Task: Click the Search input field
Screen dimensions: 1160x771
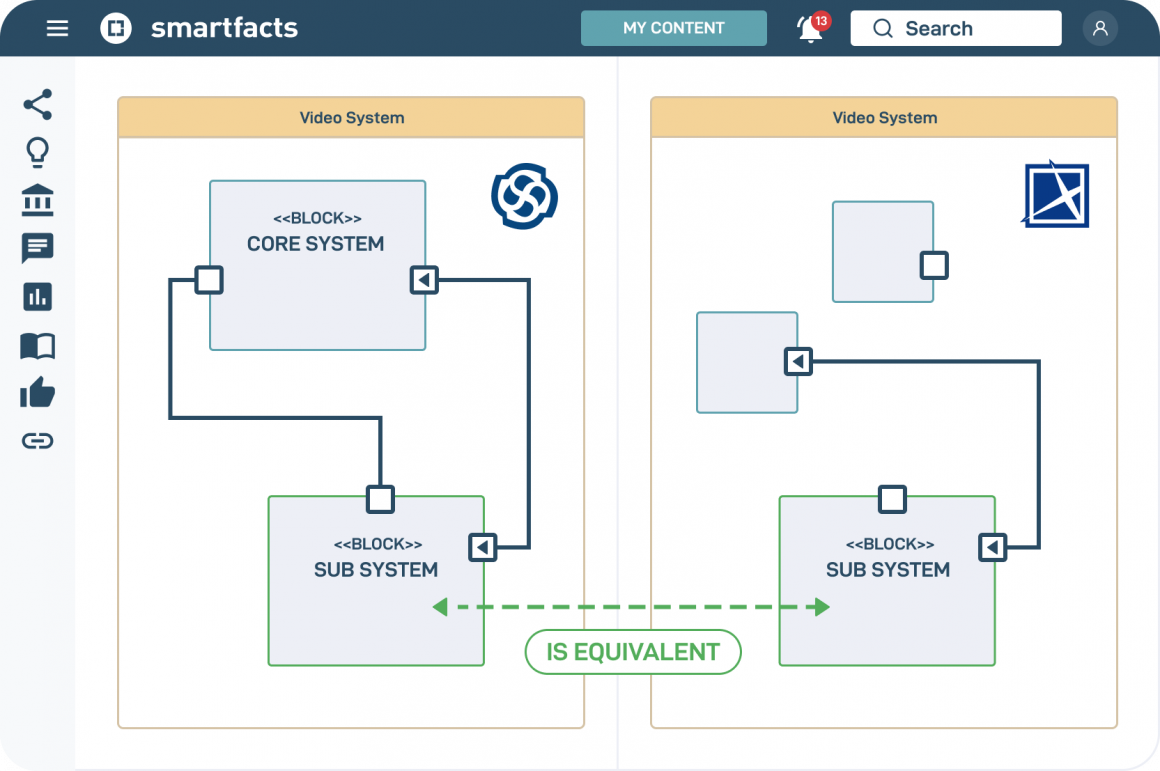Action: [955, 28]
